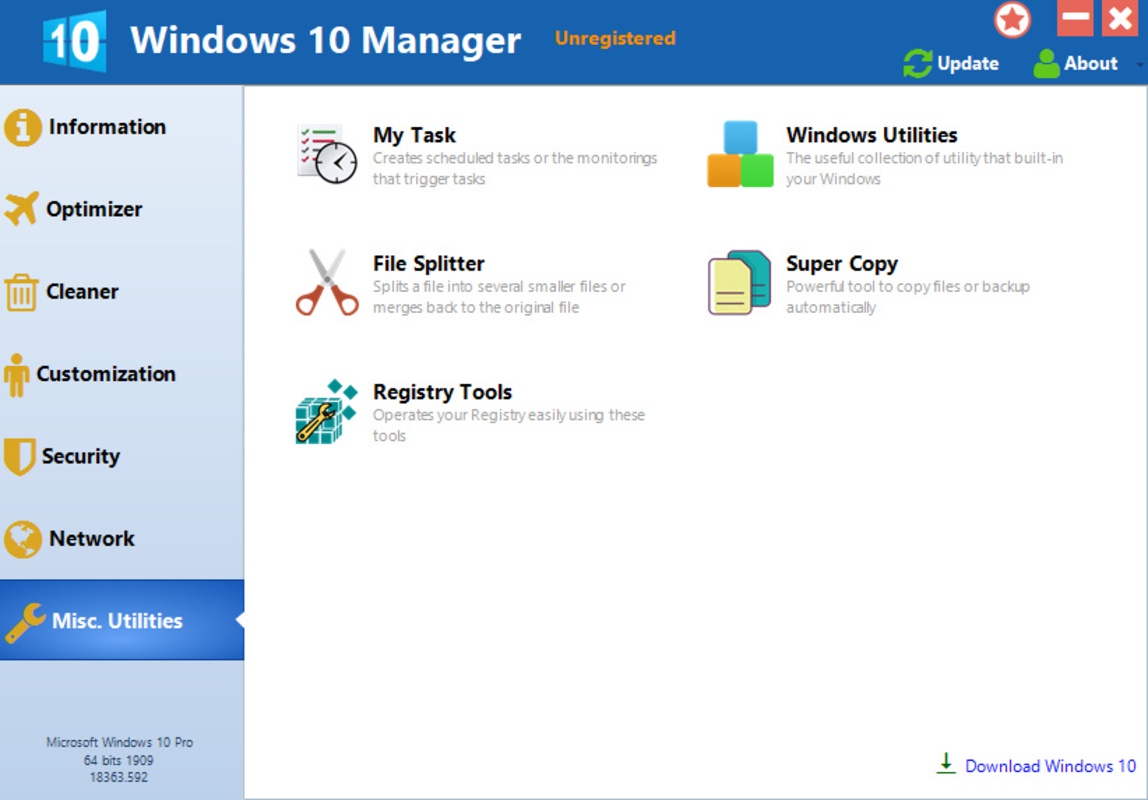Click the green Update refresh icon
Screen dimensions: 1148x800
tap(917, 64)
